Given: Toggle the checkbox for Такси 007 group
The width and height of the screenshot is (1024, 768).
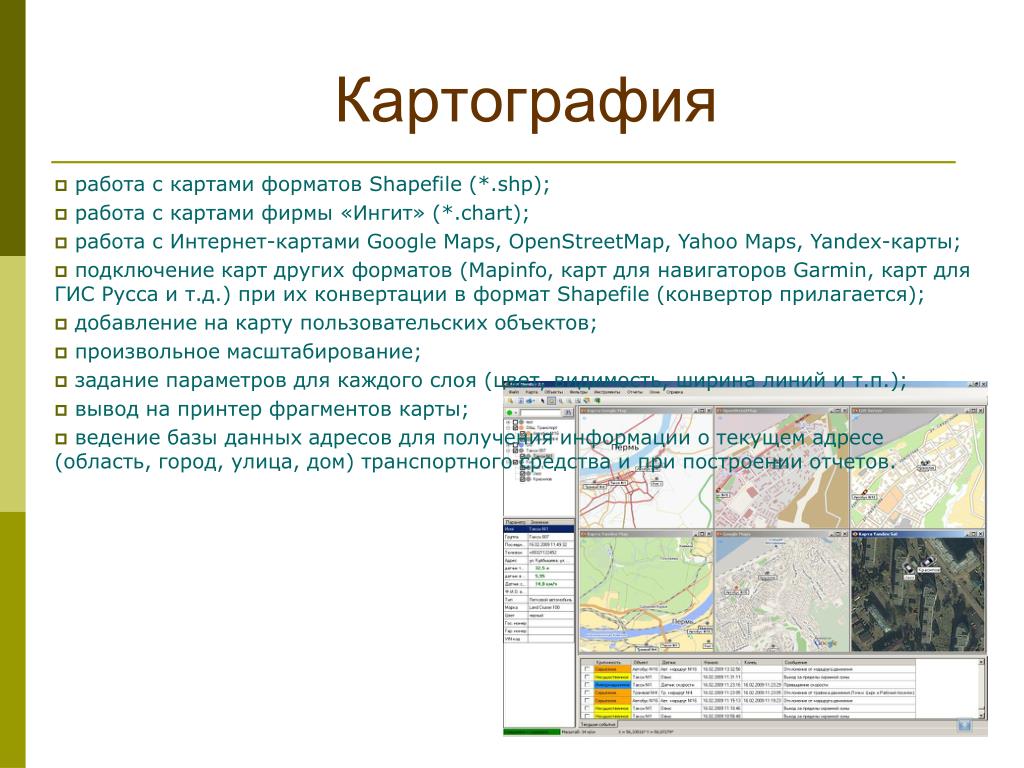Looking at the screenshot, I should (x=515, y=451).
